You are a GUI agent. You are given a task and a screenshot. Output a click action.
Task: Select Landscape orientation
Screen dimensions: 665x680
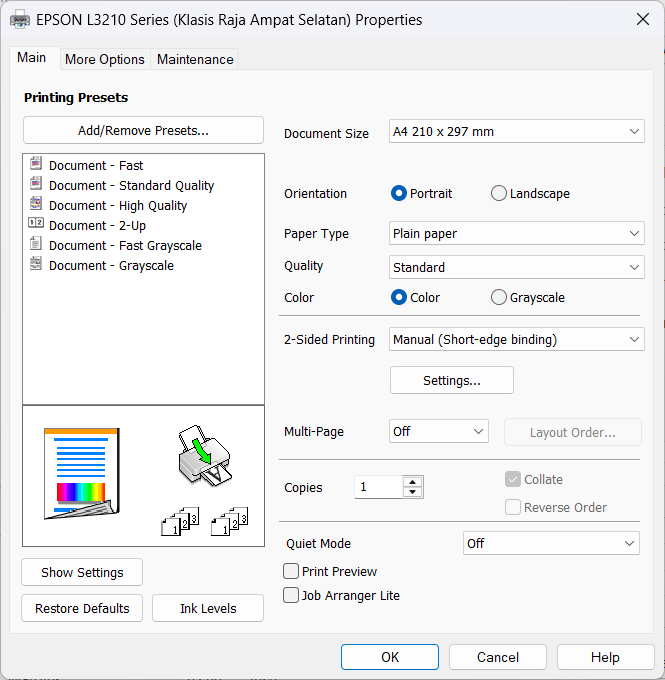coord(499,194)
